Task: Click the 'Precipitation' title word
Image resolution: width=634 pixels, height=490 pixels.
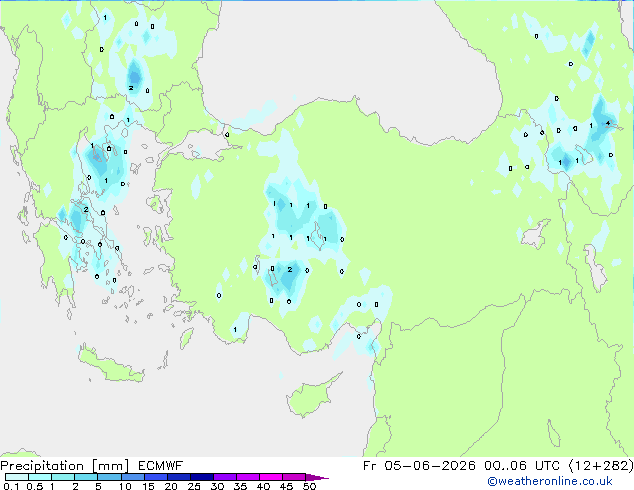Action: [x=42, y=466]
